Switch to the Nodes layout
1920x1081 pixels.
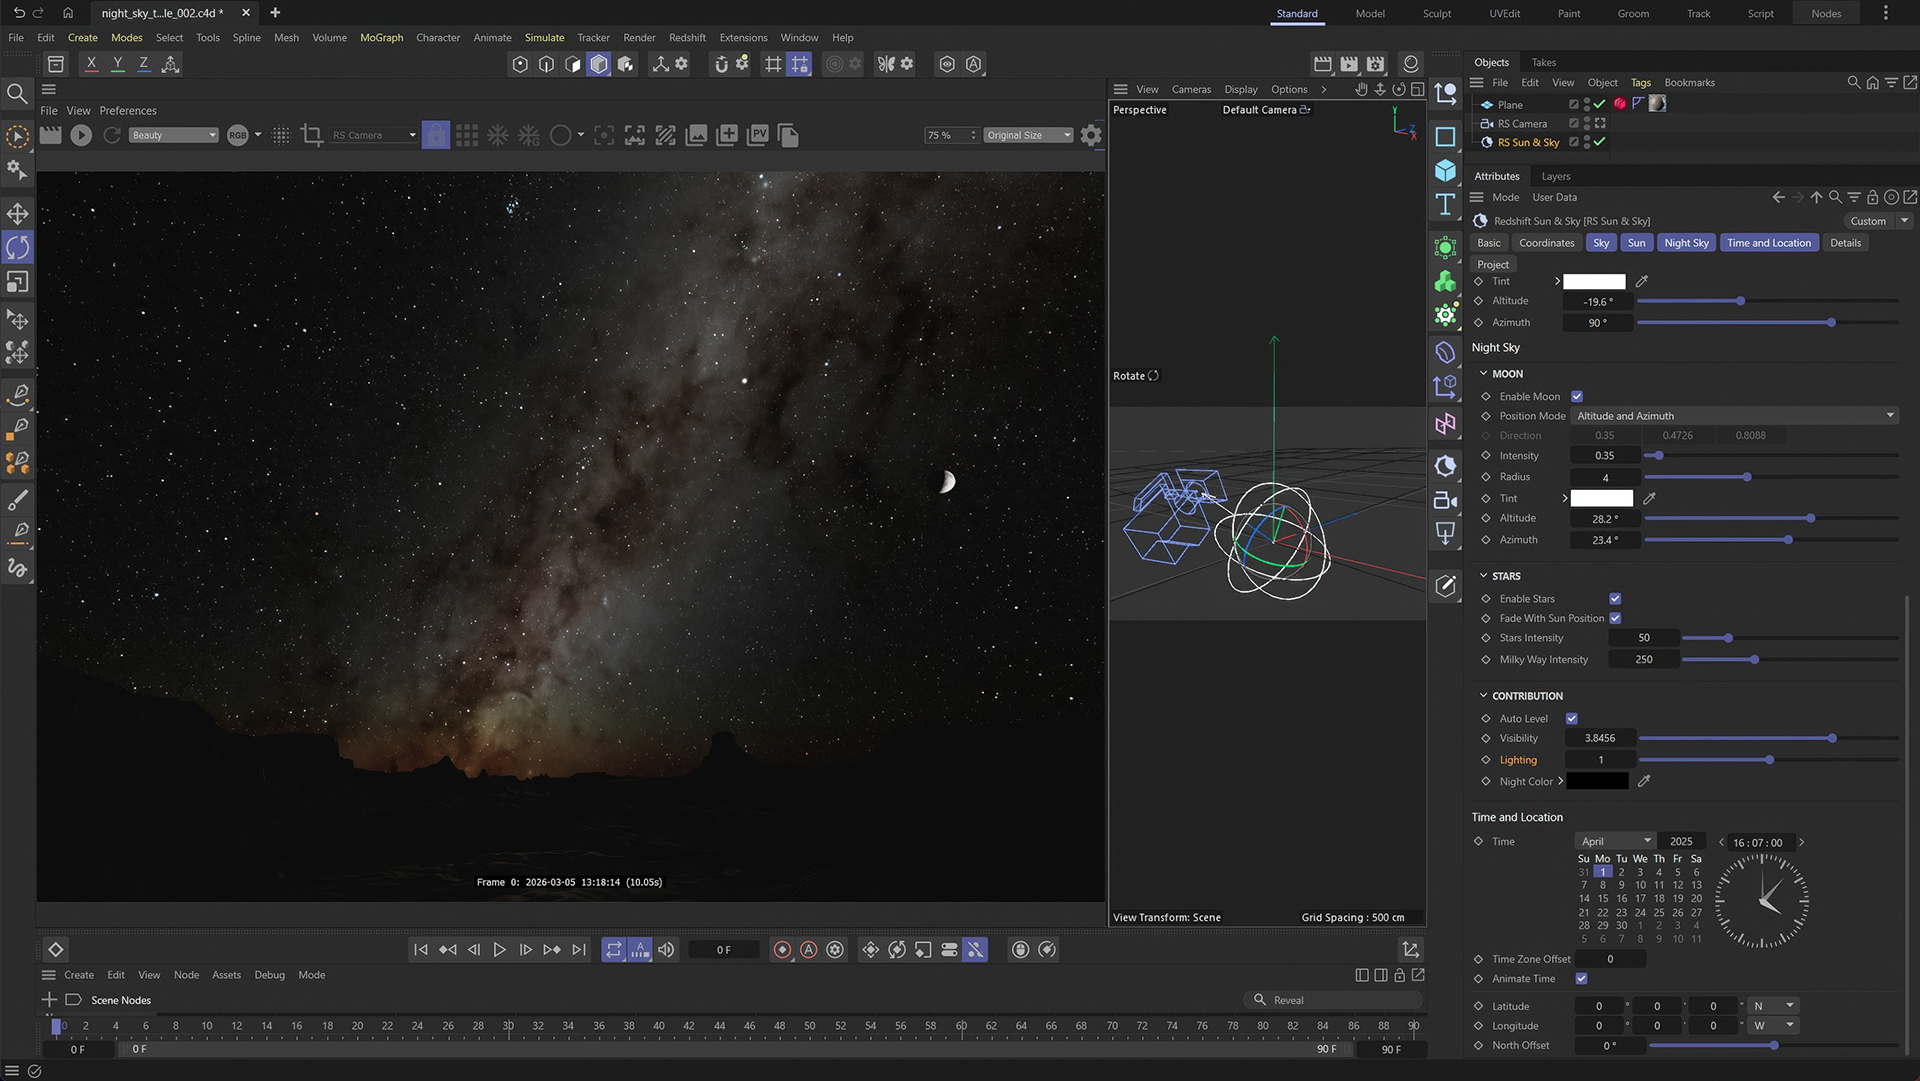pos(1827,13)
